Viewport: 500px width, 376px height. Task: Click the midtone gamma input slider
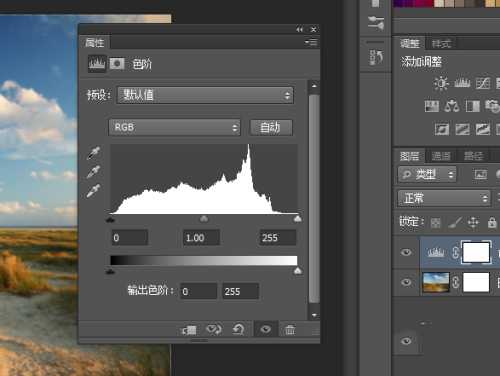click(x=204, y=219)
